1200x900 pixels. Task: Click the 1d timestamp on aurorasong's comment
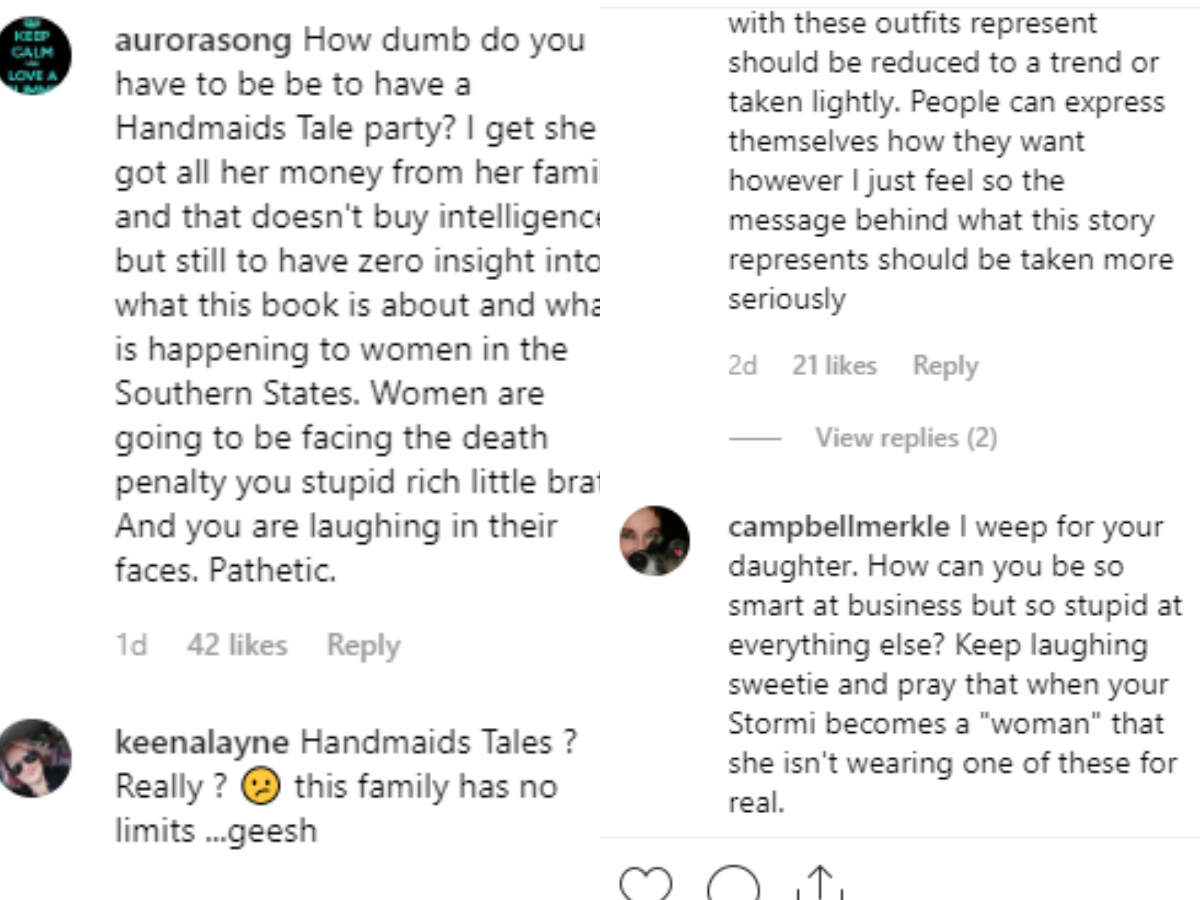[x=131, y=646]
